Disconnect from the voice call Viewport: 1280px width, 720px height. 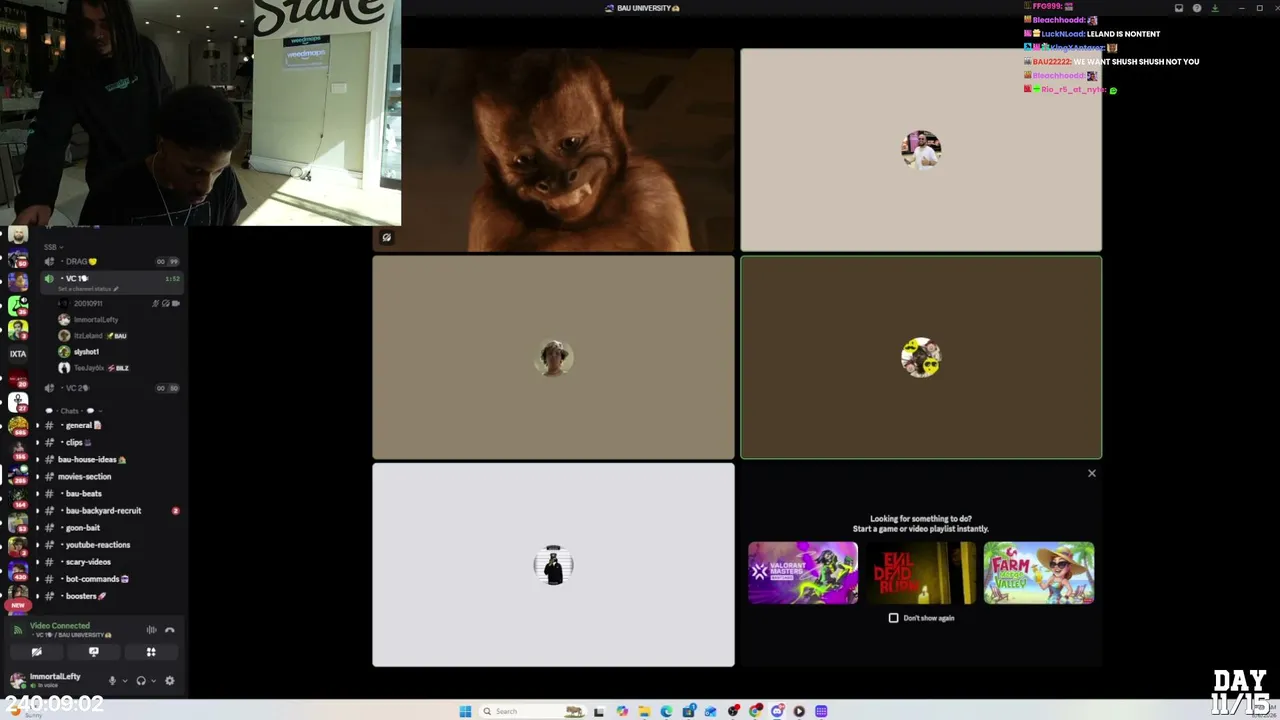point(170,630)
